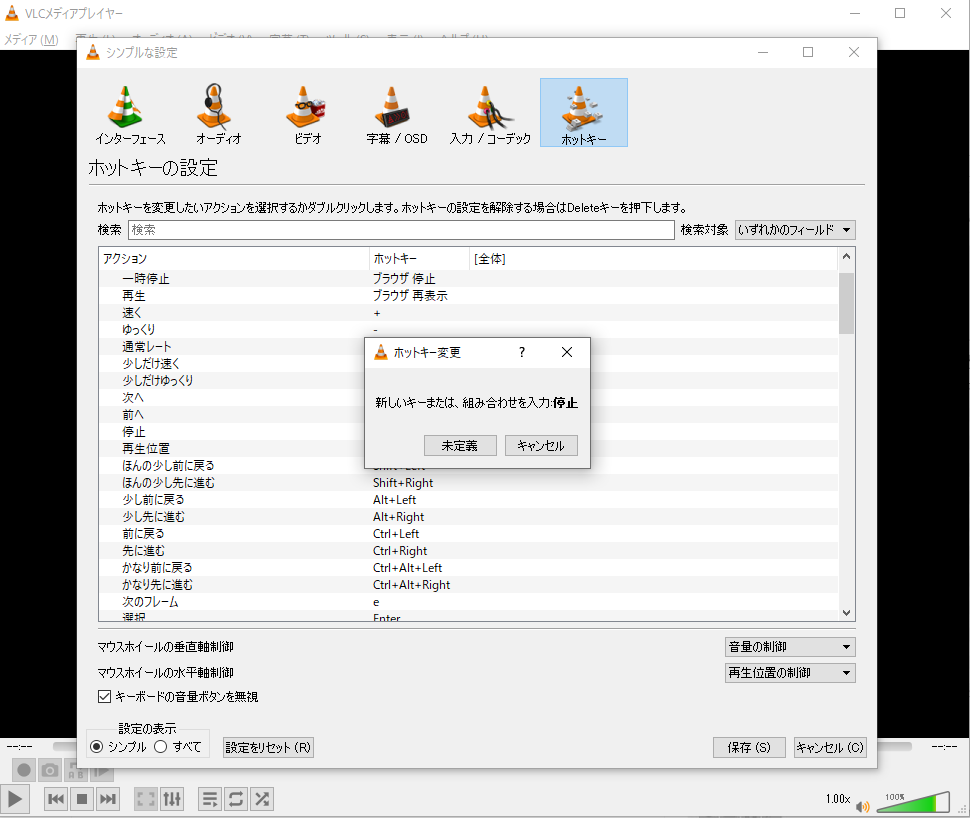Image resolution: width=970 pixels, height=818 pixels.
Task: Toggle the shuffle playback icon
Action: (x=262, y=799)
